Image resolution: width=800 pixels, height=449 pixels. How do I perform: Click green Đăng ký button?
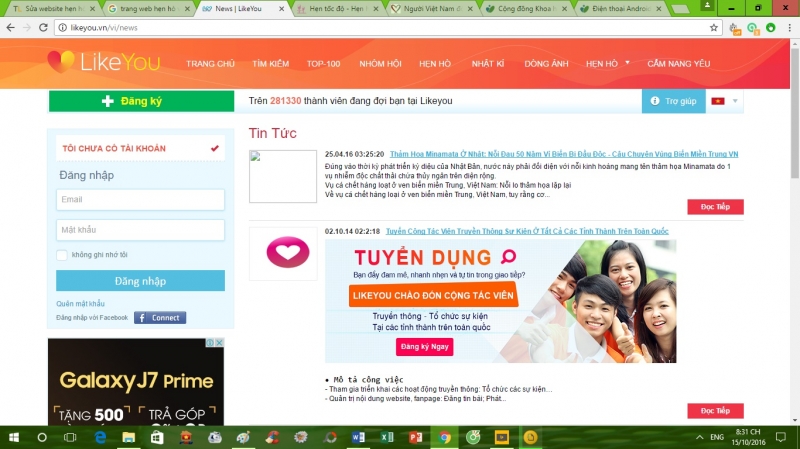[x=141, y=101]
